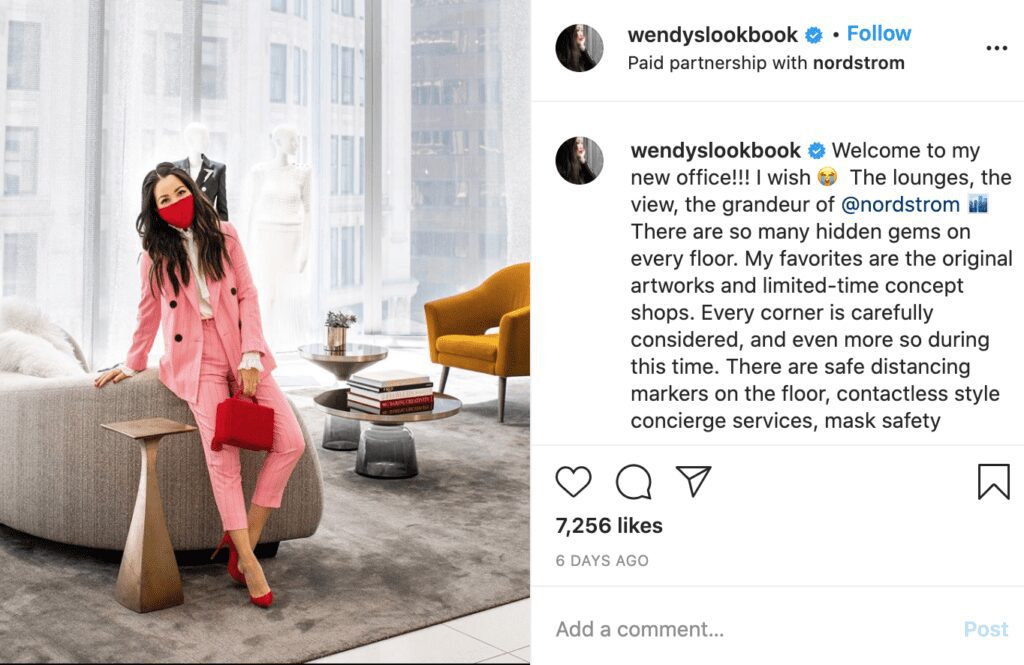Open the nordstrom paid partnership link
The width and height of the screenshot is (1024, 665).
click(x=859, y=63)
